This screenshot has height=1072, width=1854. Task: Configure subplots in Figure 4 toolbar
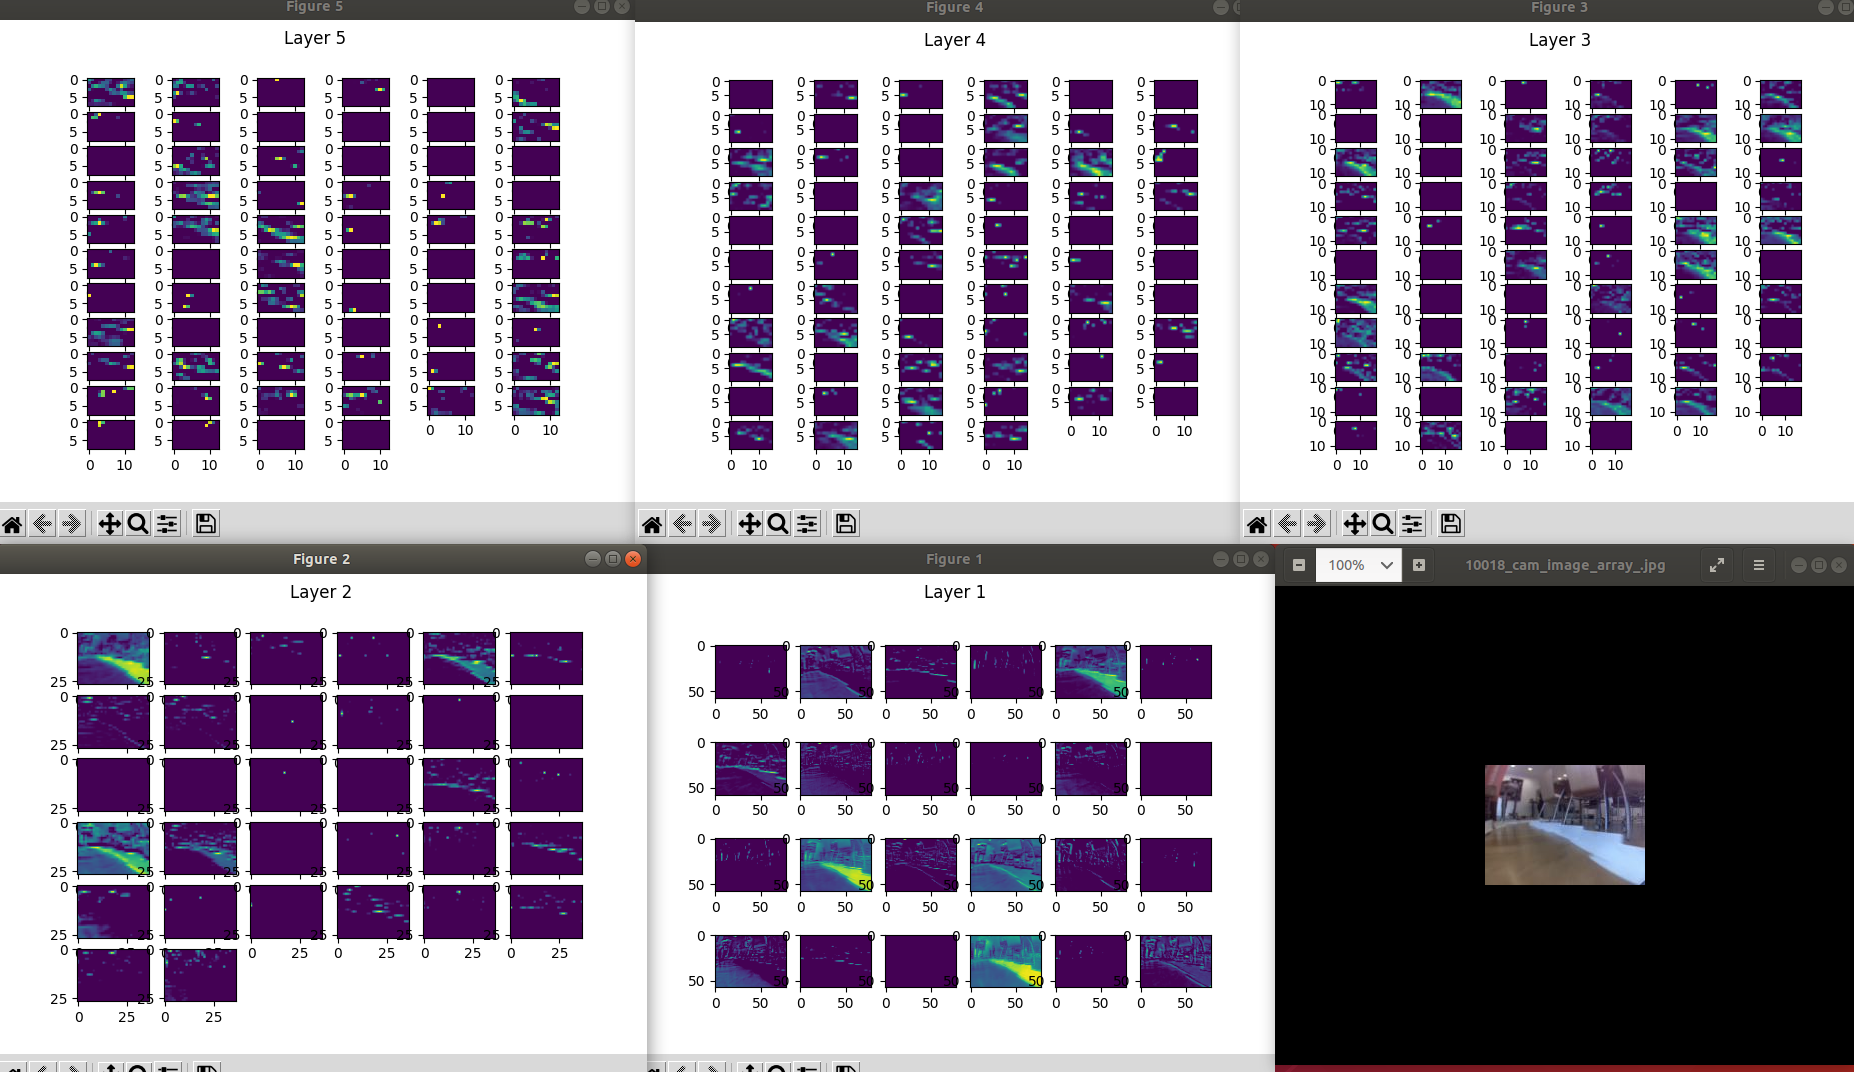pyautogui.click(x=807, y=524)
